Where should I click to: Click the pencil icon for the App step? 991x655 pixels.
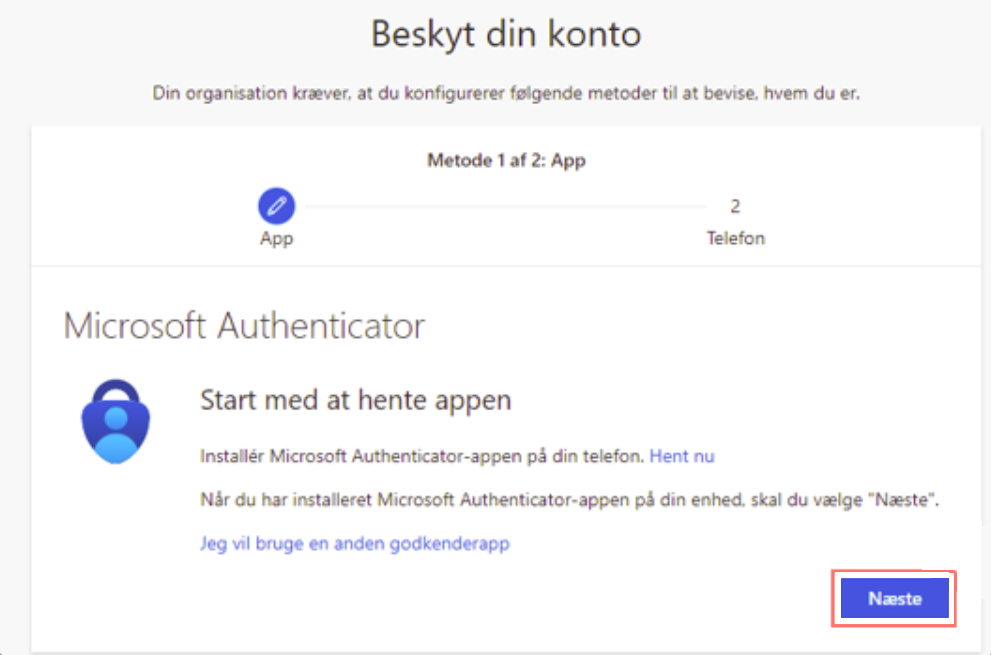pyautogui.click(x=276, y=206)
